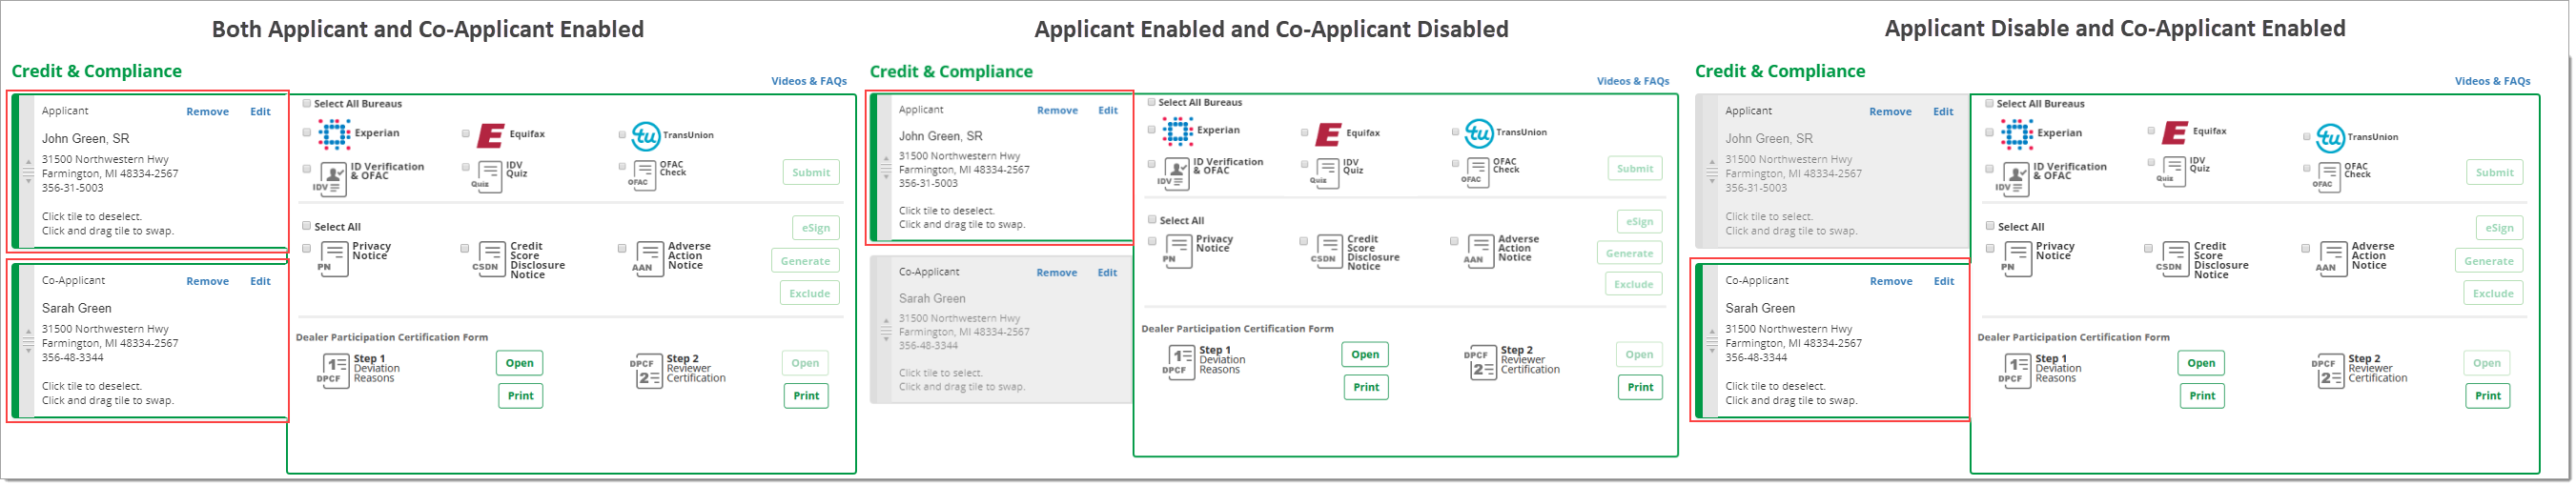Click IDV Quiz icon in Both Enabled section
The width and height of the screenshot is (2576, 486).
point(488,176)
